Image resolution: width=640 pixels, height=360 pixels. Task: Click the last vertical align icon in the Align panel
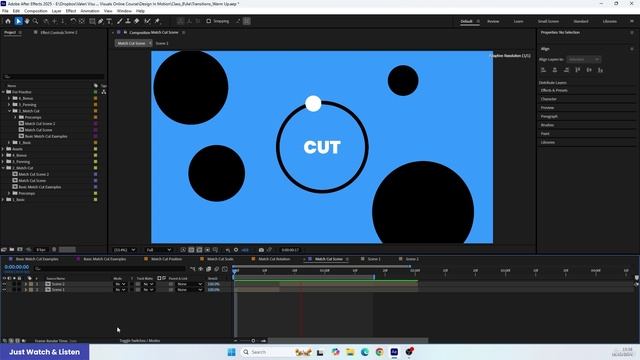point(600,70)
